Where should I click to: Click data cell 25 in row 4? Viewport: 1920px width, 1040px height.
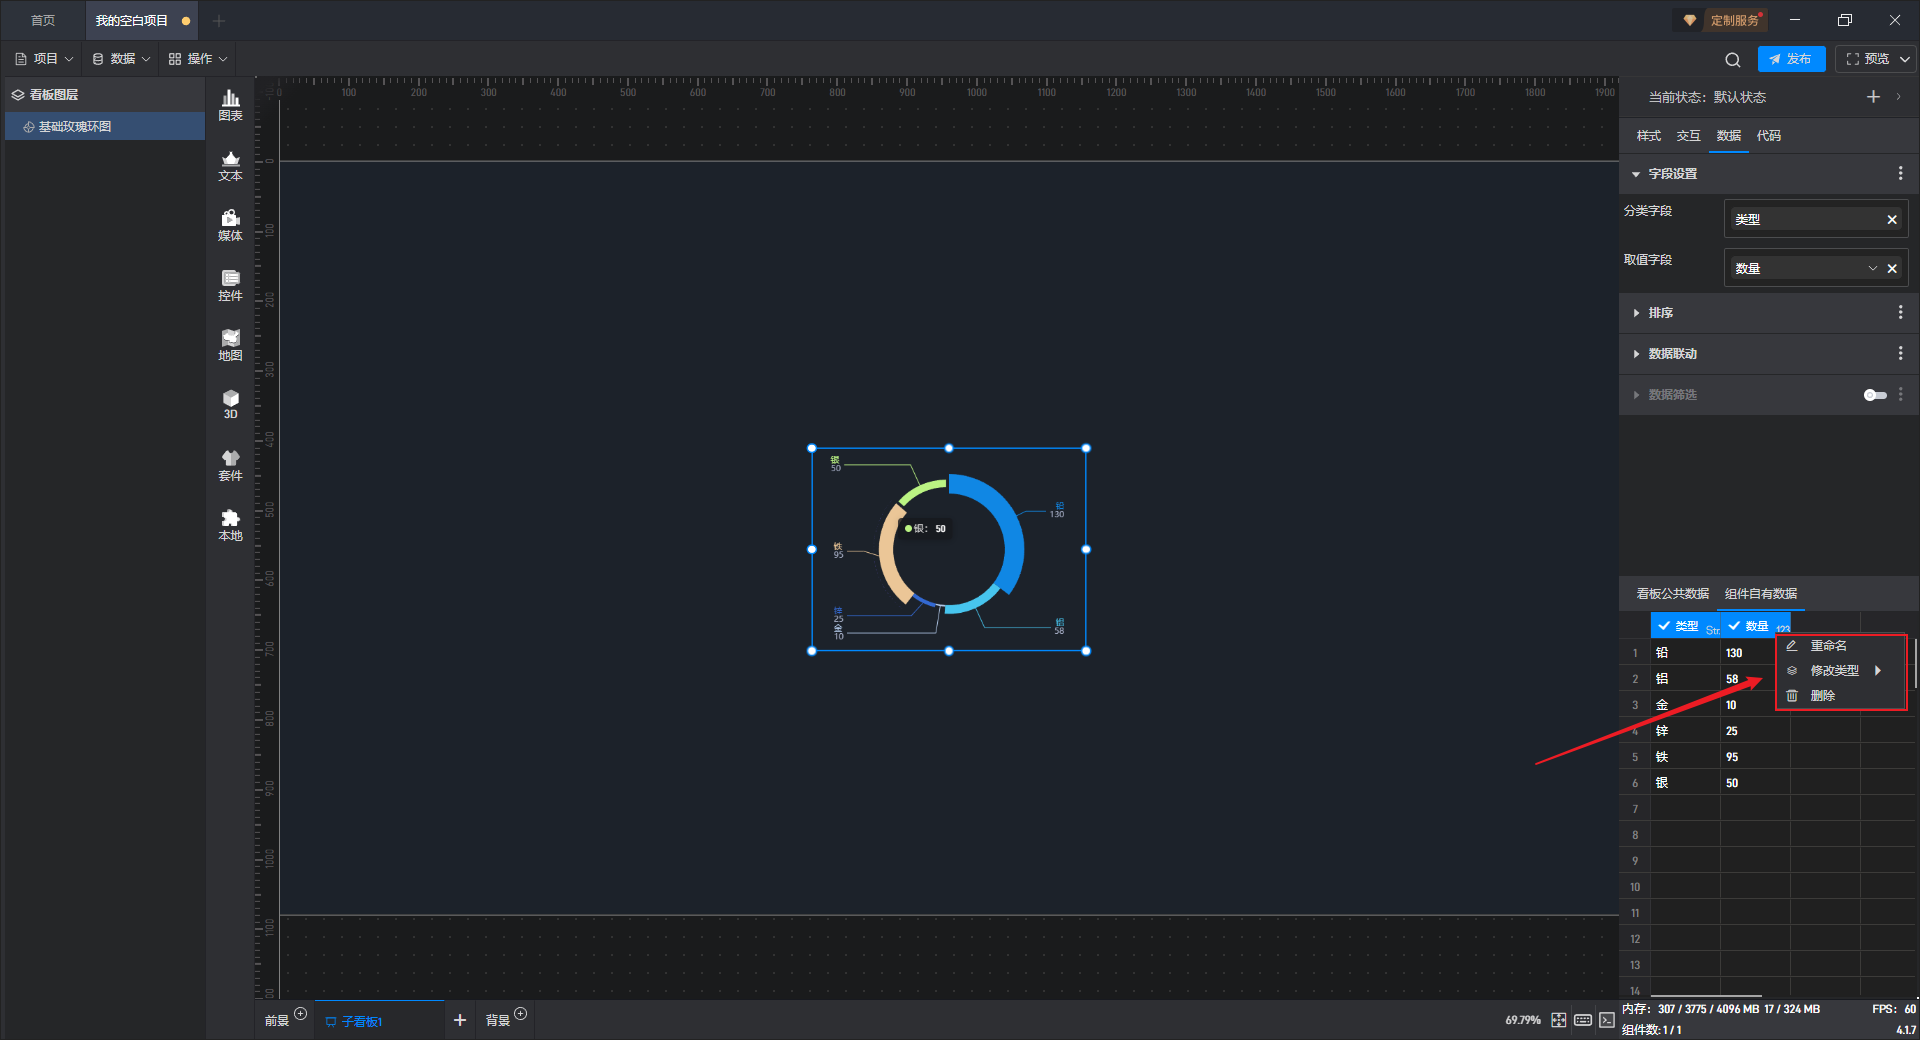[1755, 731]
